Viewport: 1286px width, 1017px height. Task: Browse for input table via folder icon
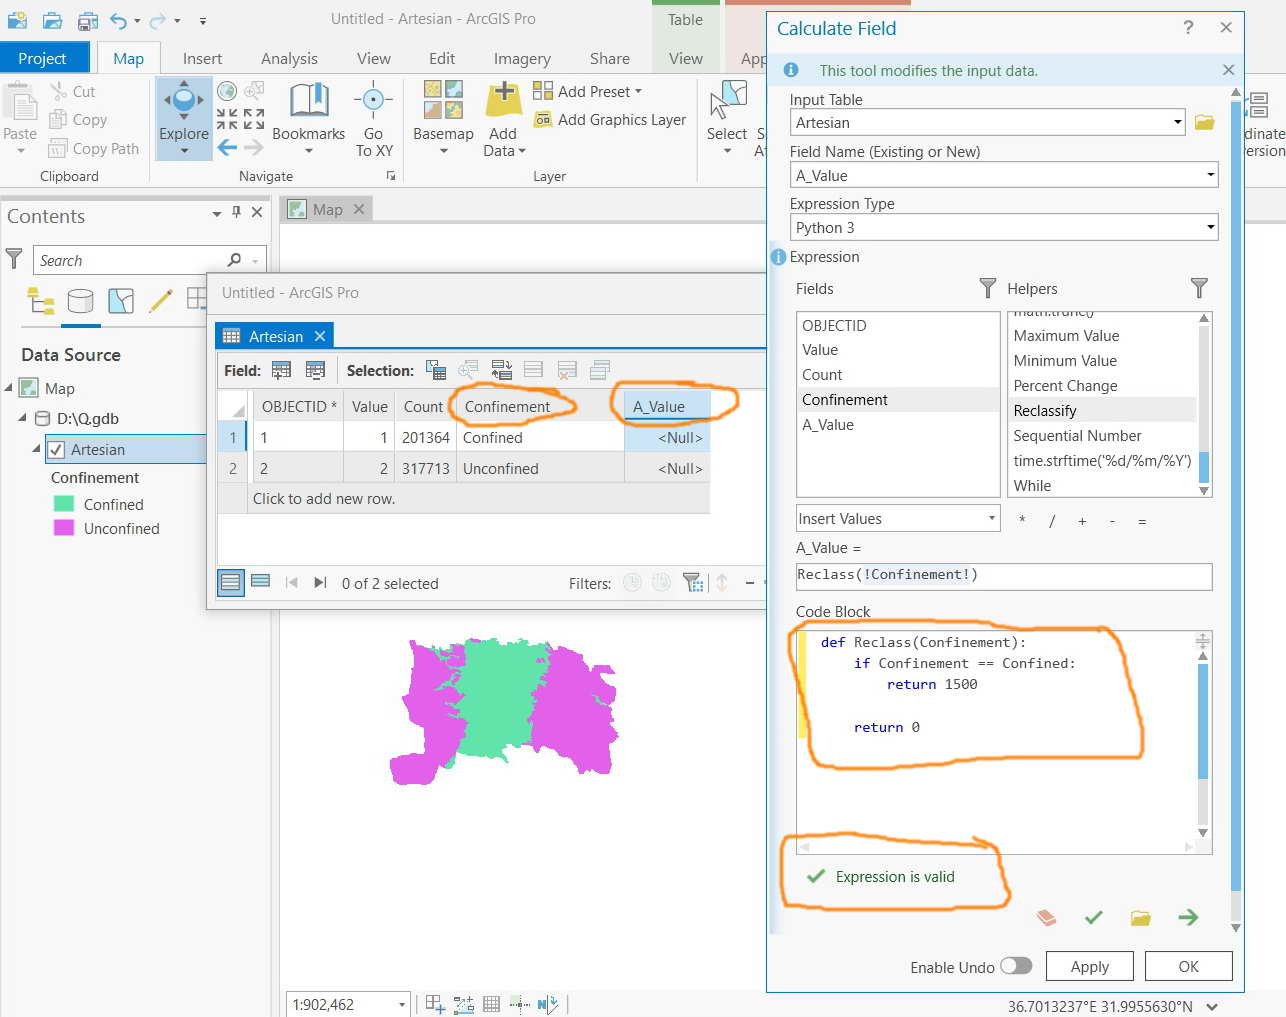click(x=1204, y=122)
